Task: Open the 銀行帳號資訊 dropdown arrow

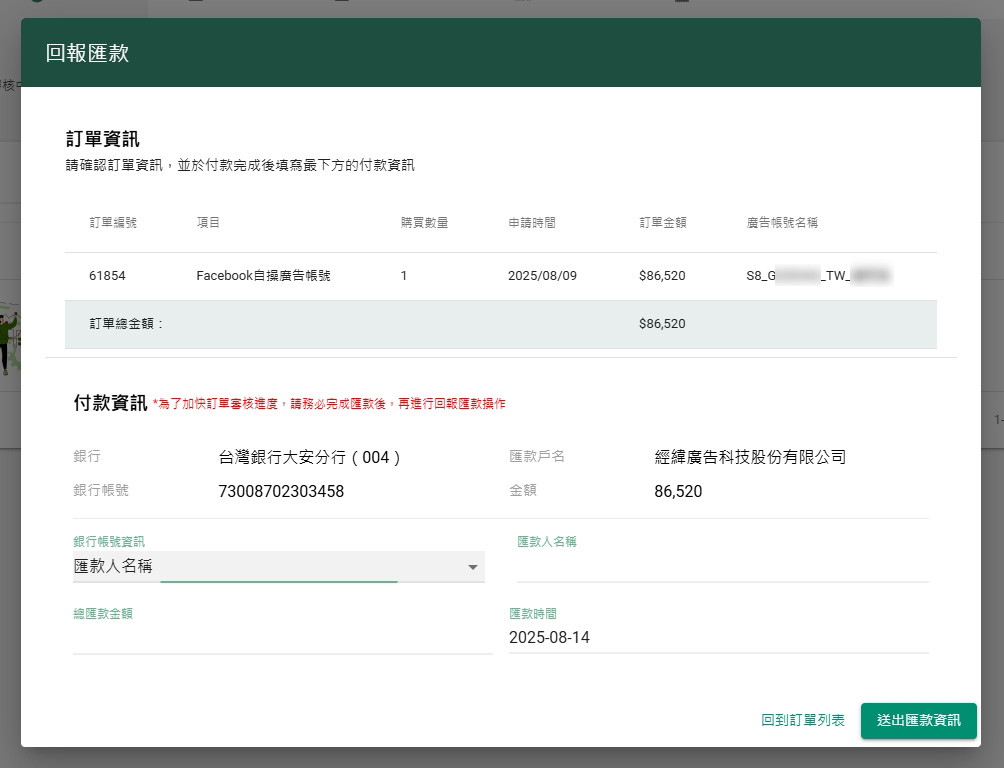Action: tap(472, 568)
